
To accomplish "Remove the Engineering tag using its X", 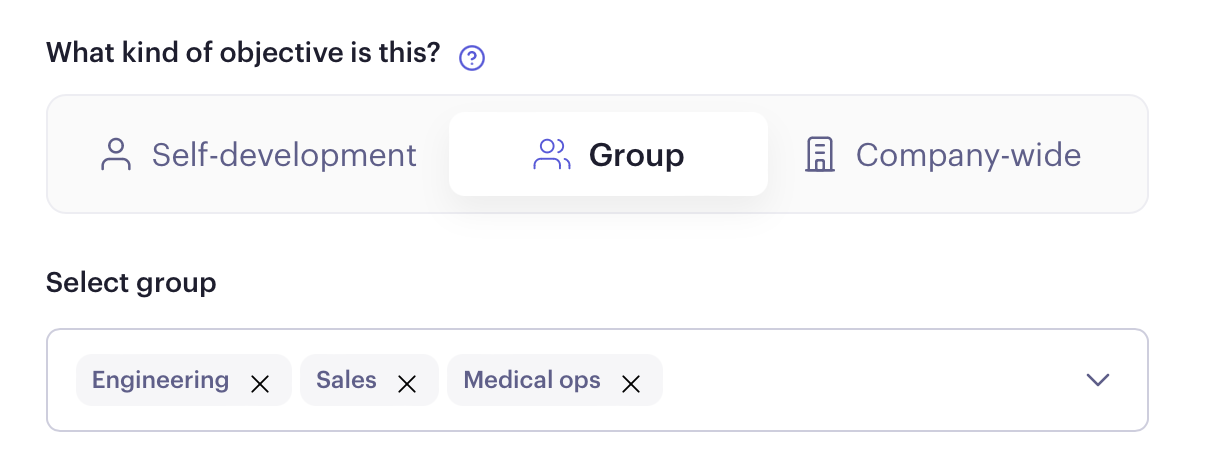I will [x=260, y=383].
